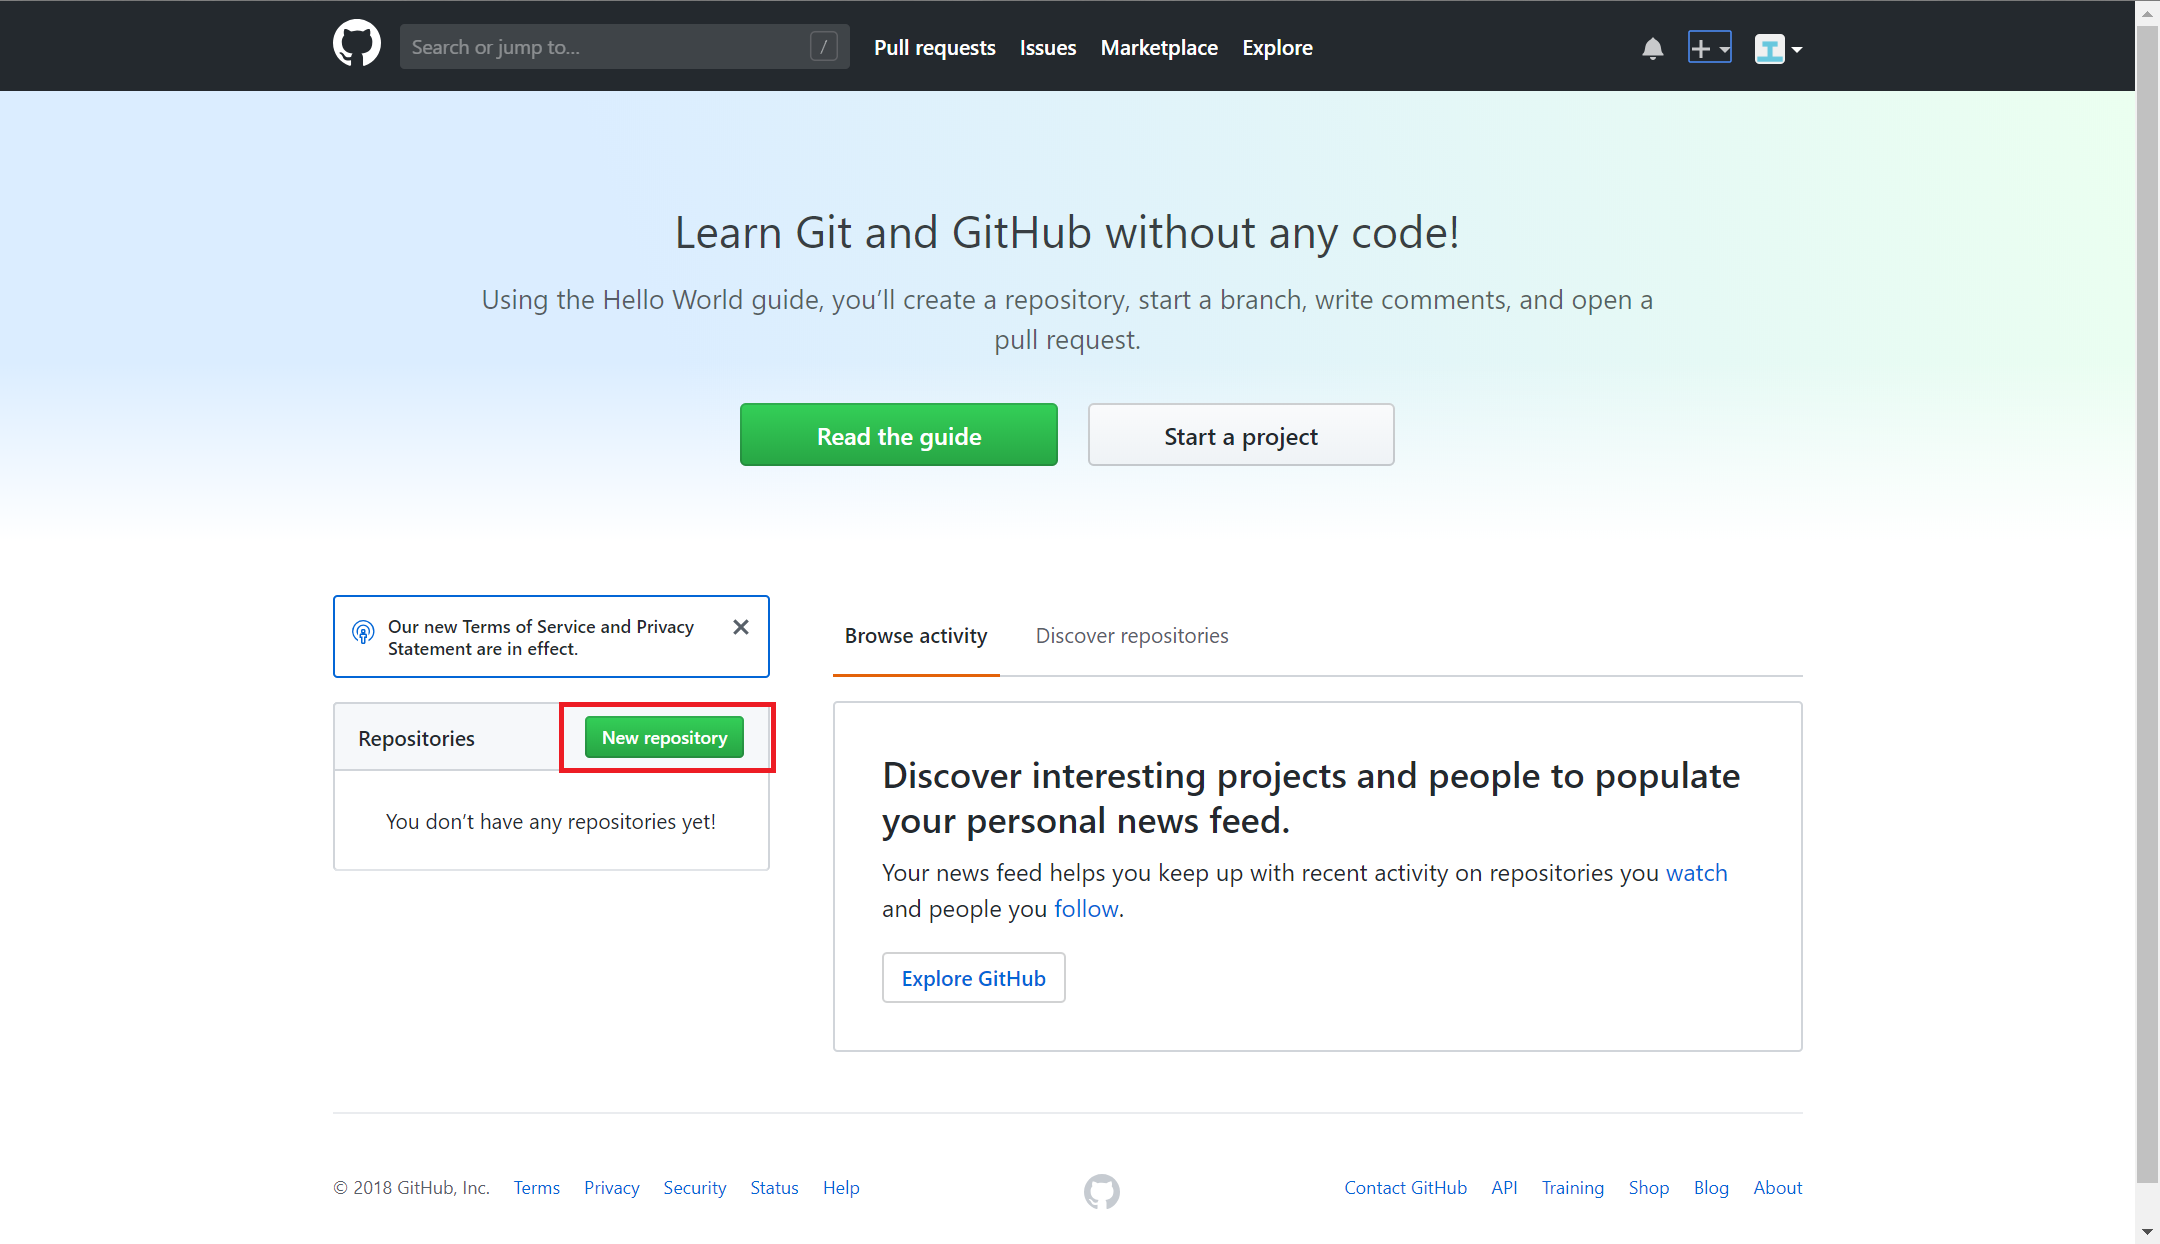Create a New repository
Viewport: 2160px width, 1244px height.
click(x=664, y=738)
